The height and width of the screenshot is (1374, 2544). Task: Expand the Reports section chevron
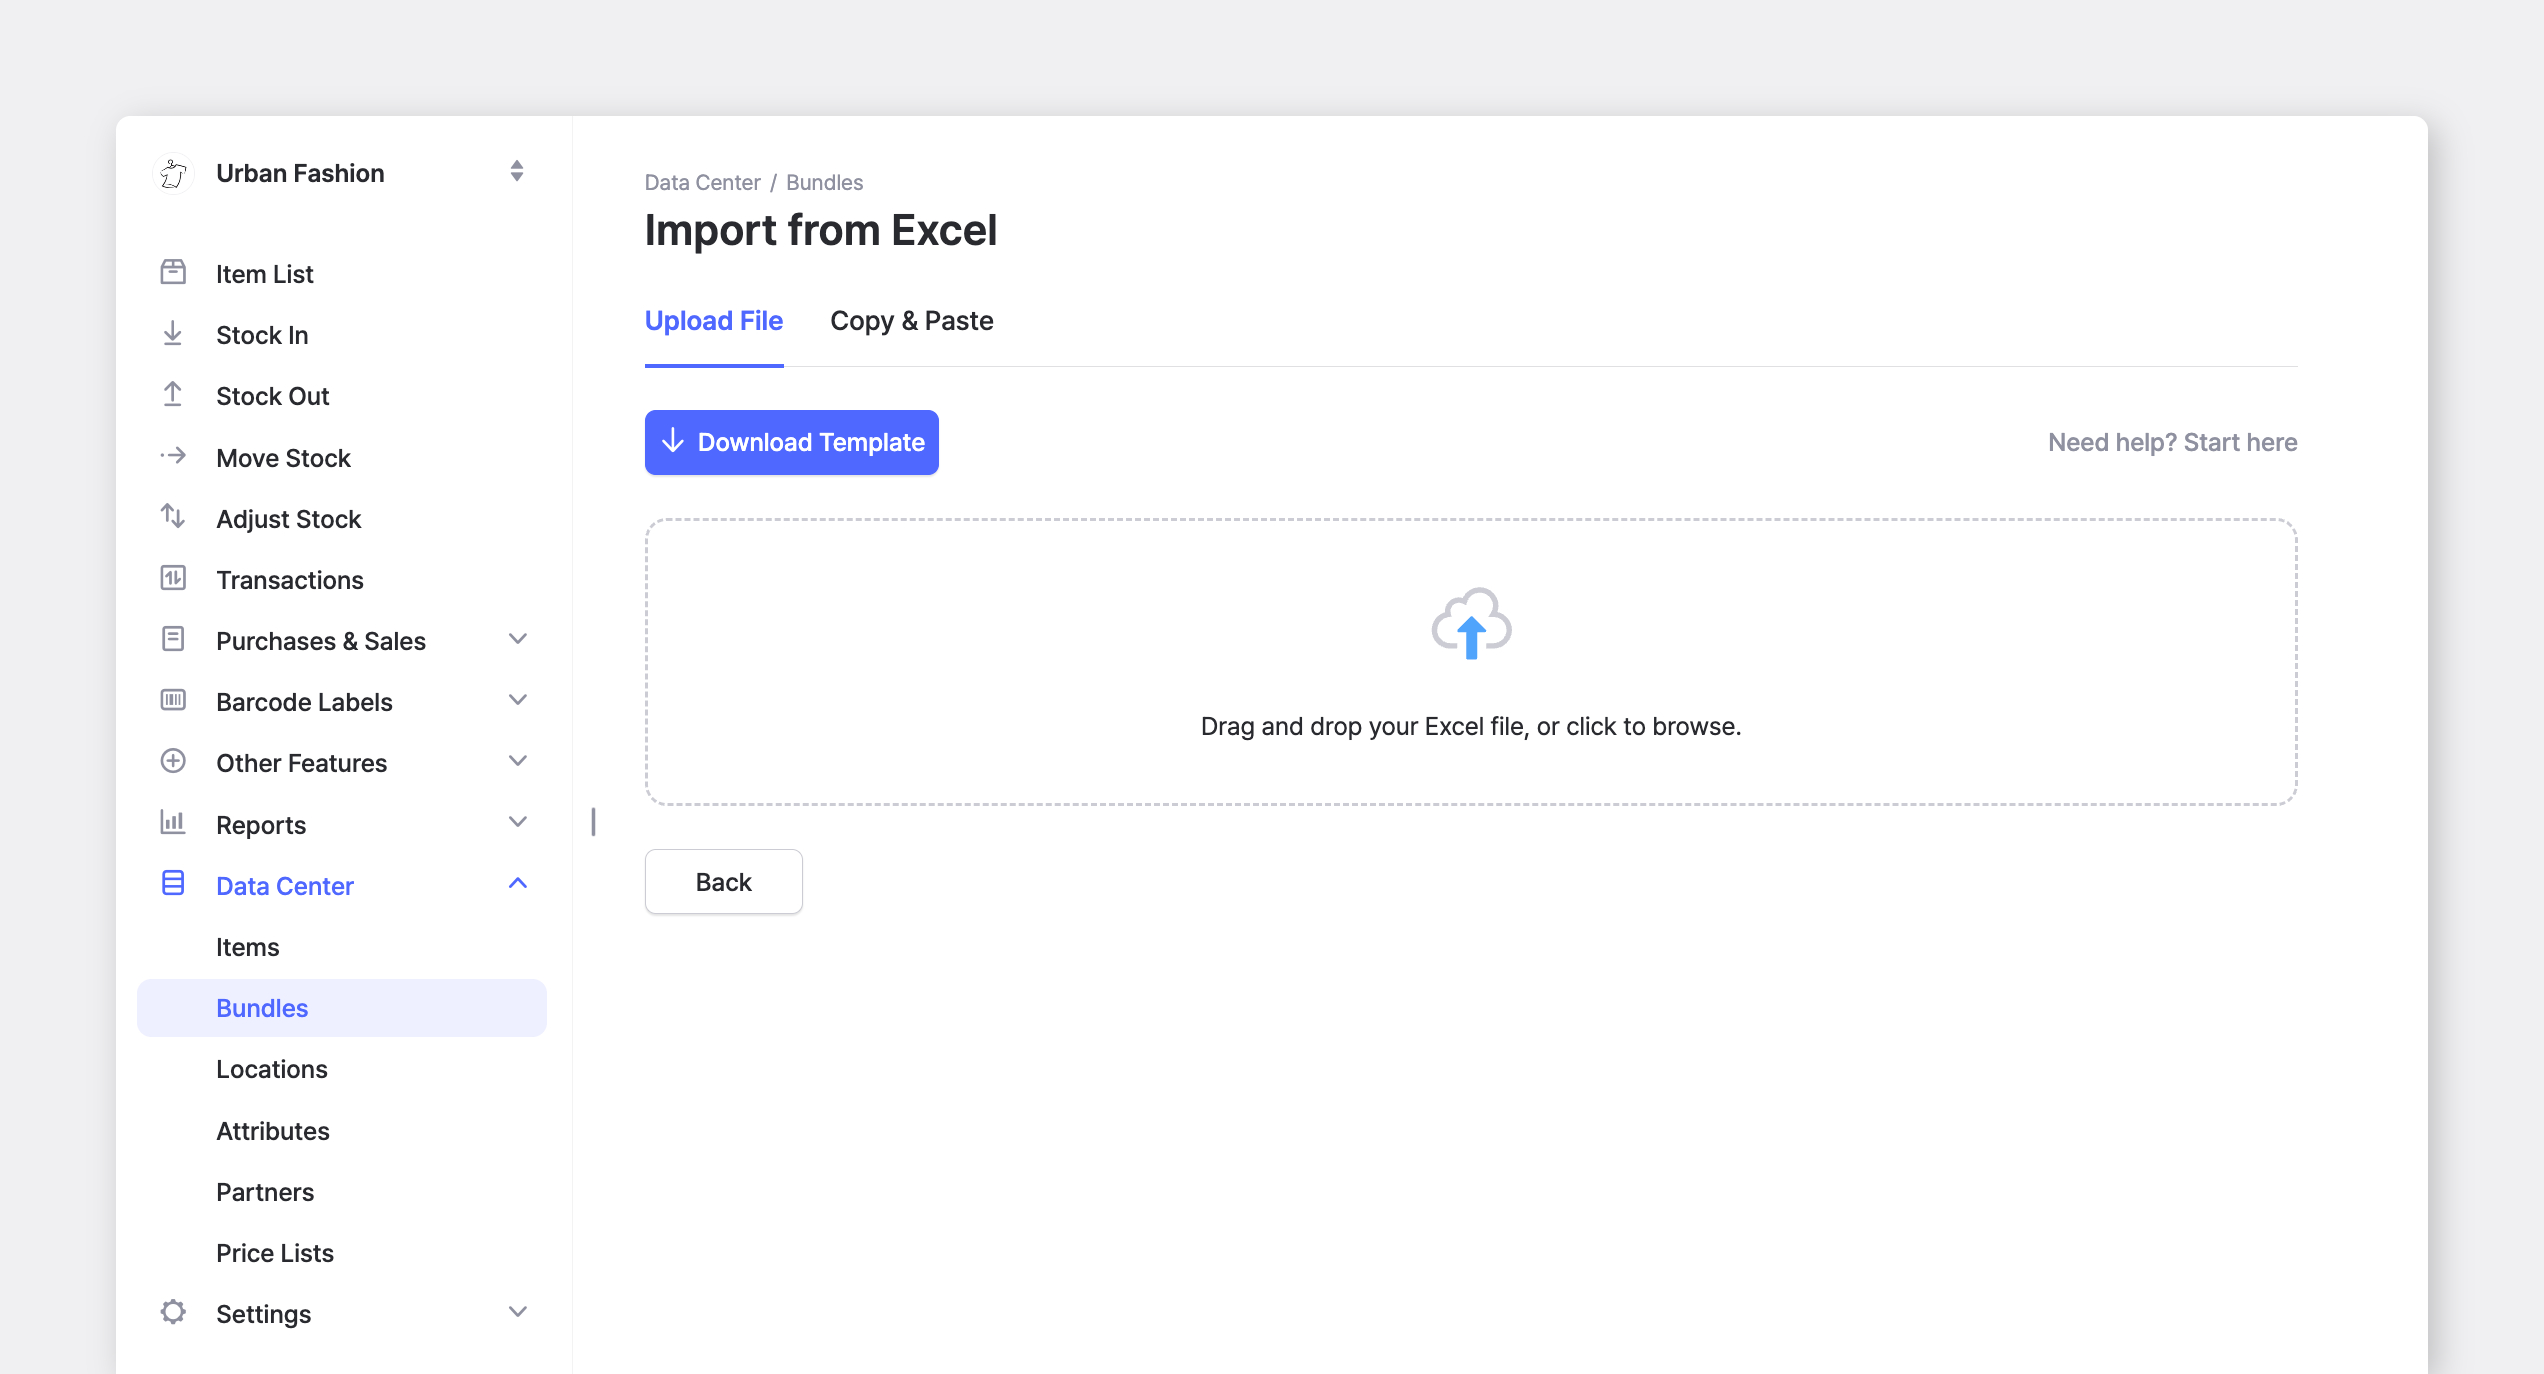pos(518,823)
